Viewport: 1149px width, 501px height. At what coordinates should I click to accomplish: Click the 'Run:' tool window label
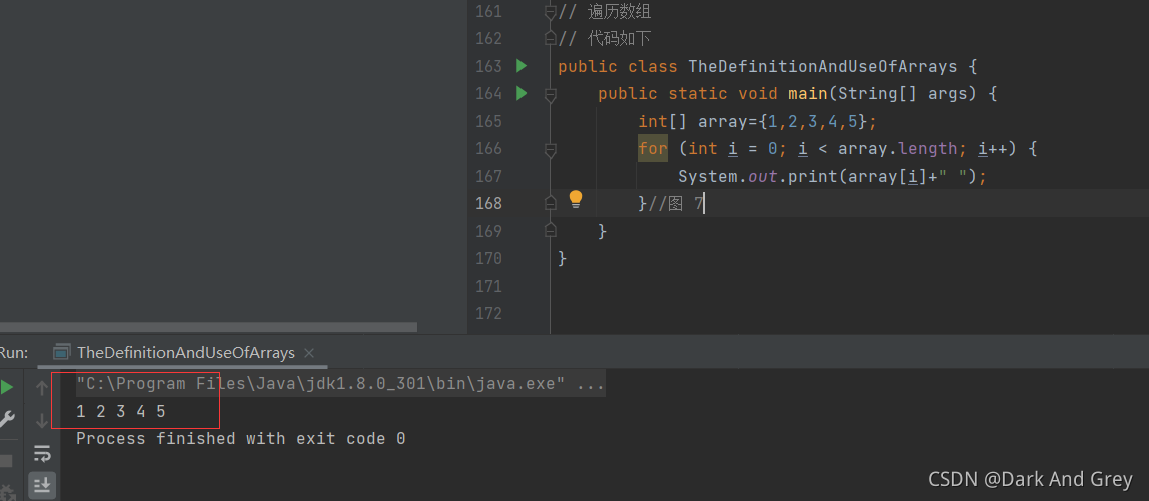pos(13,352)
